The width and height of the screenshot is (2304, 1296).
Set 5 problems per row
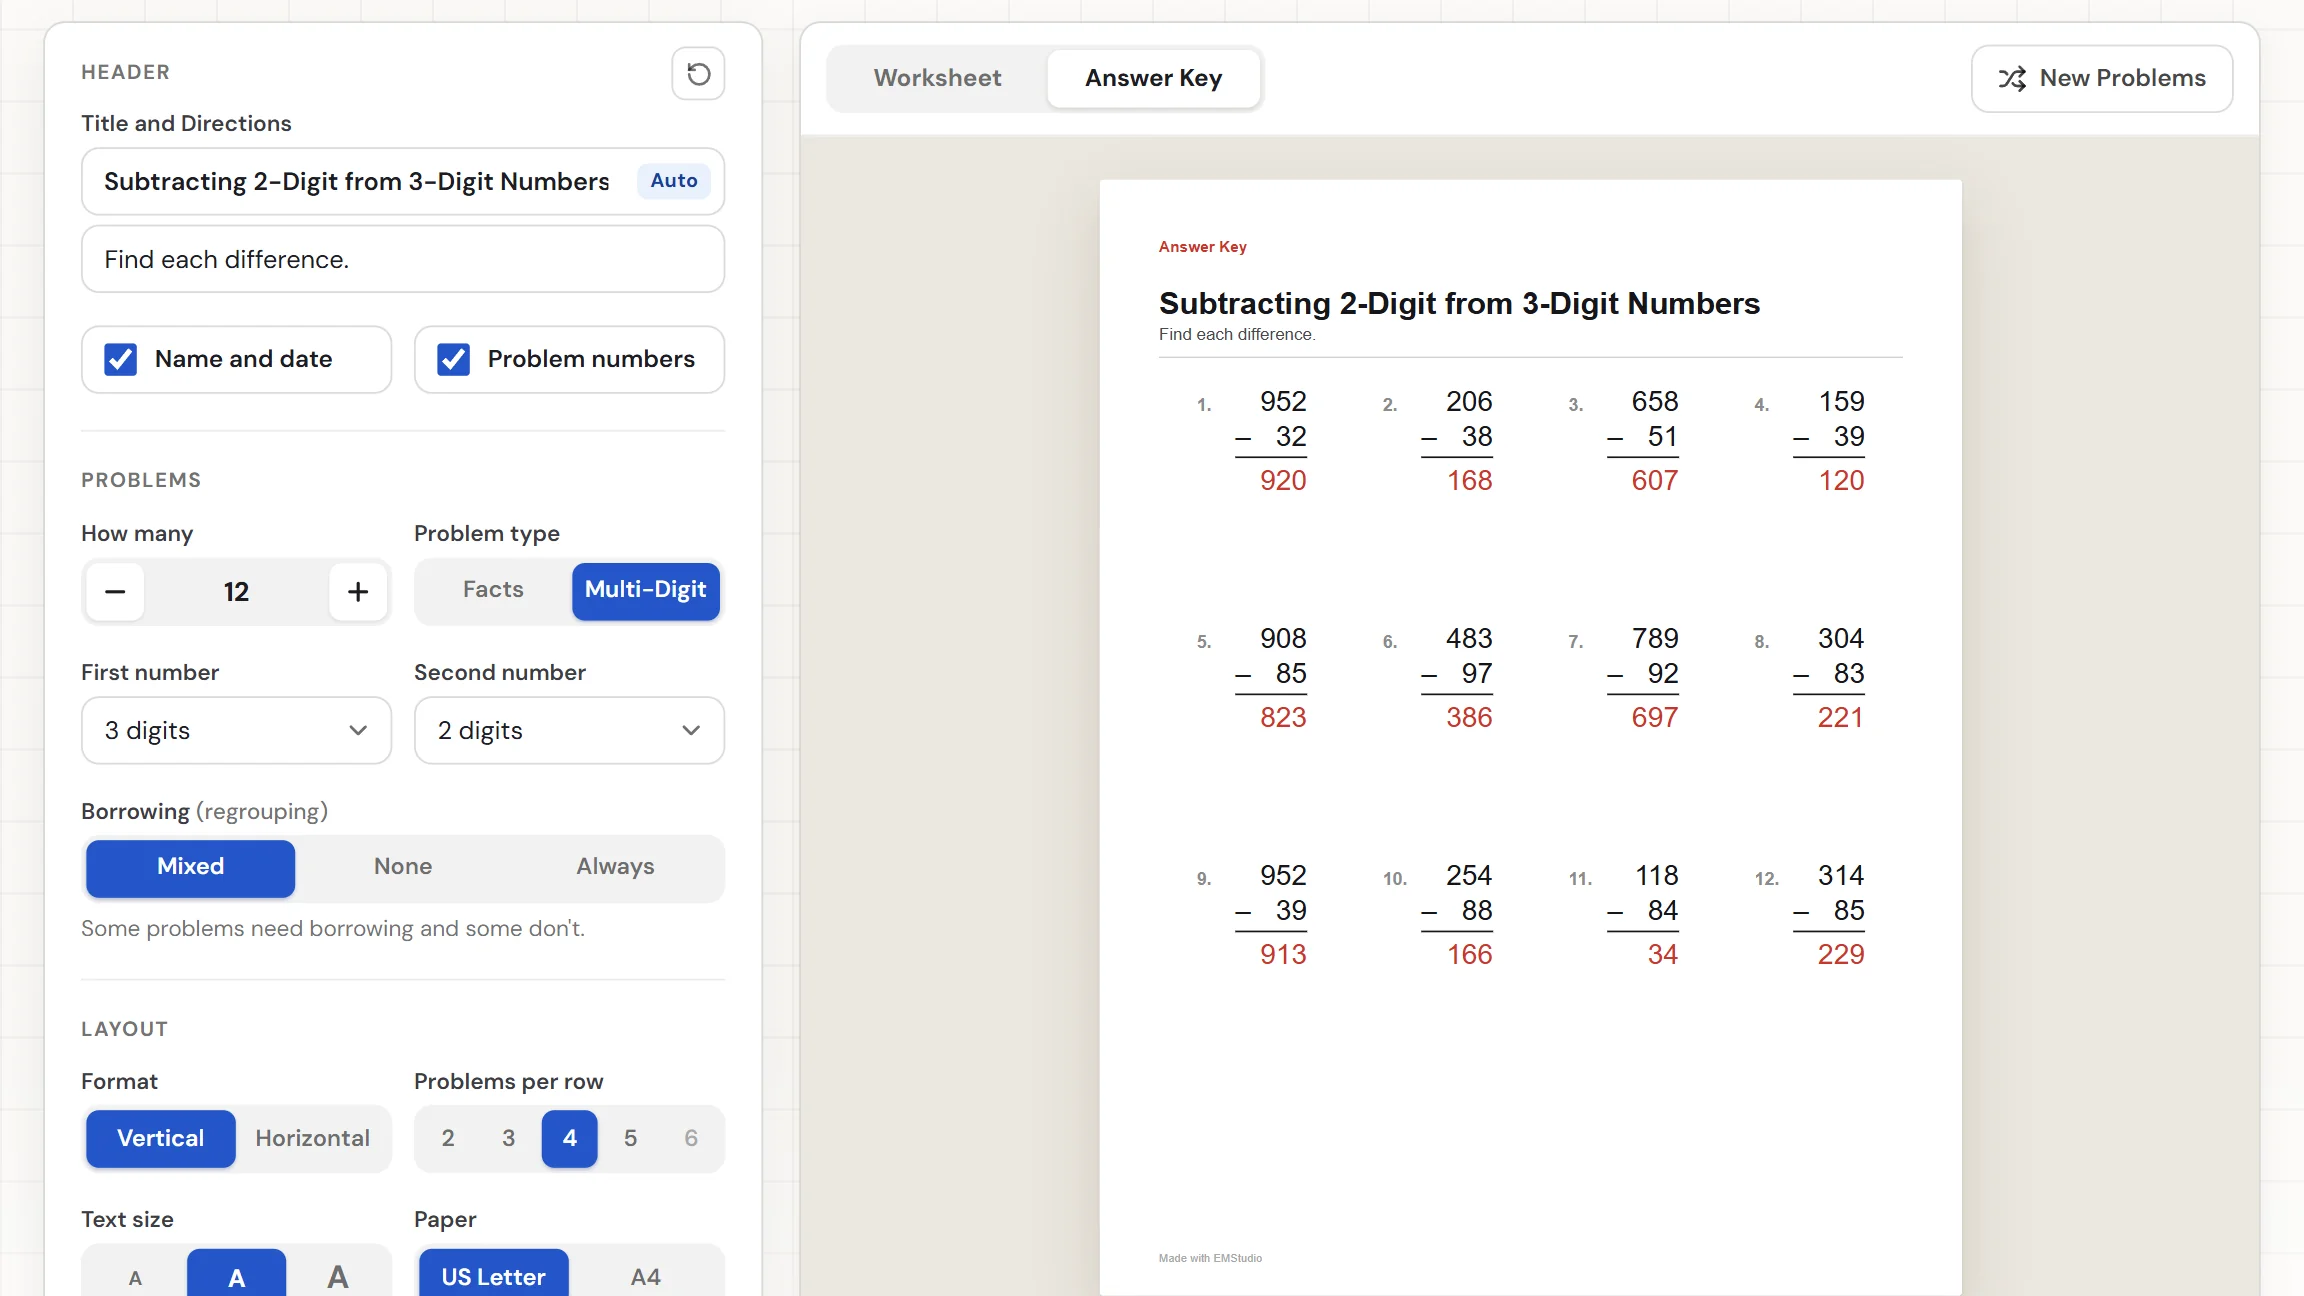point(631,1139)
